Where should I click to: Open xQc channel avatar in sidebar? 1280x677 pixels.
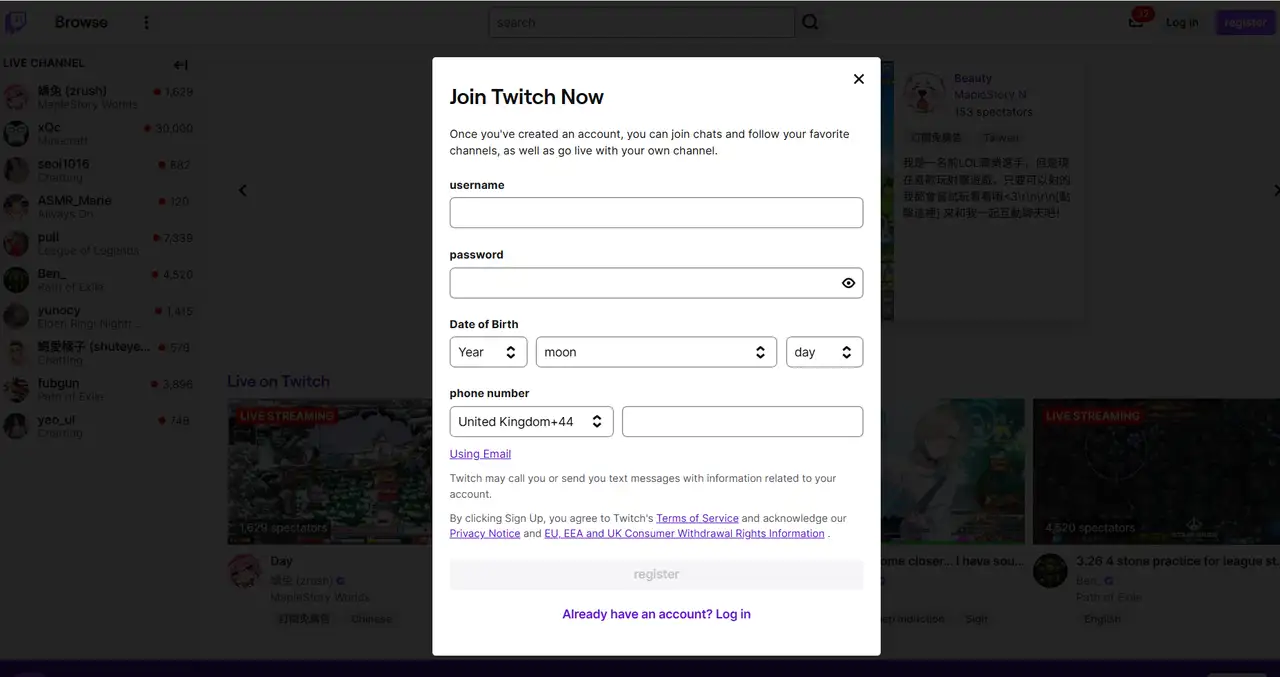16,134
